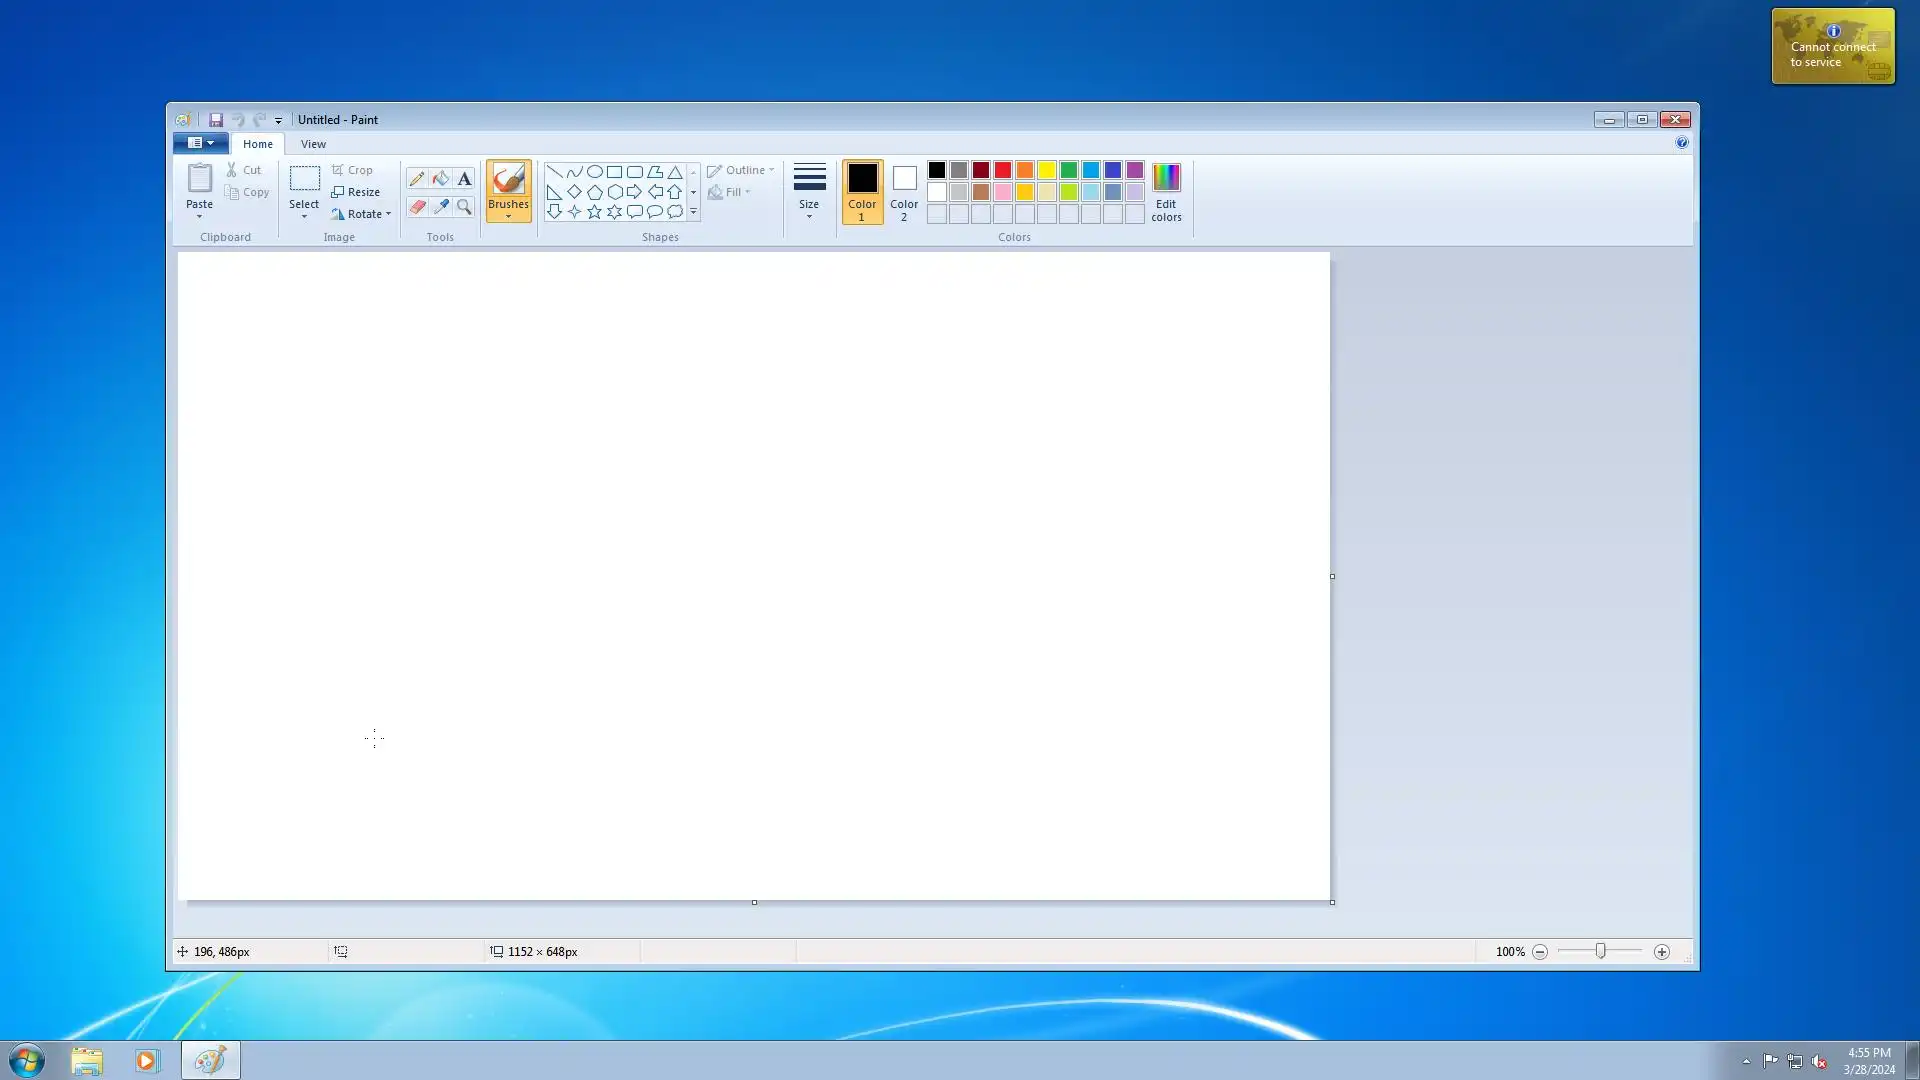Activate the Color 1 selector
Image resolution: width=1920 pixels, height=1080 pixels.
tap(862, 191)
